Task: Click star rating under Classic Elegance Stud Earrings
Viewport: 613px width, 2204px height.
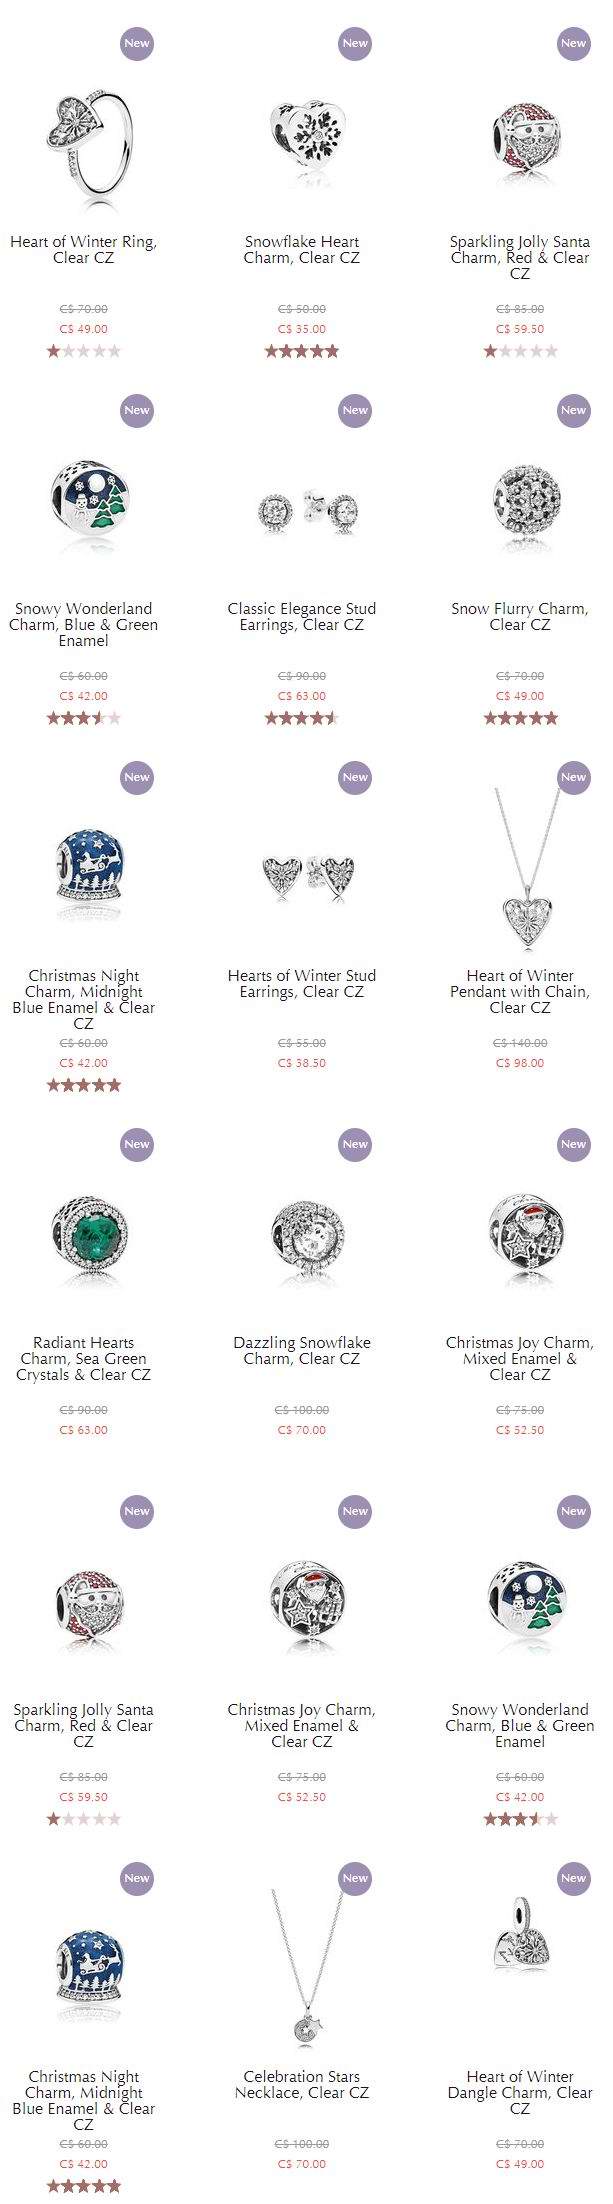Action: pyautogui.click(x=302, y=718)
